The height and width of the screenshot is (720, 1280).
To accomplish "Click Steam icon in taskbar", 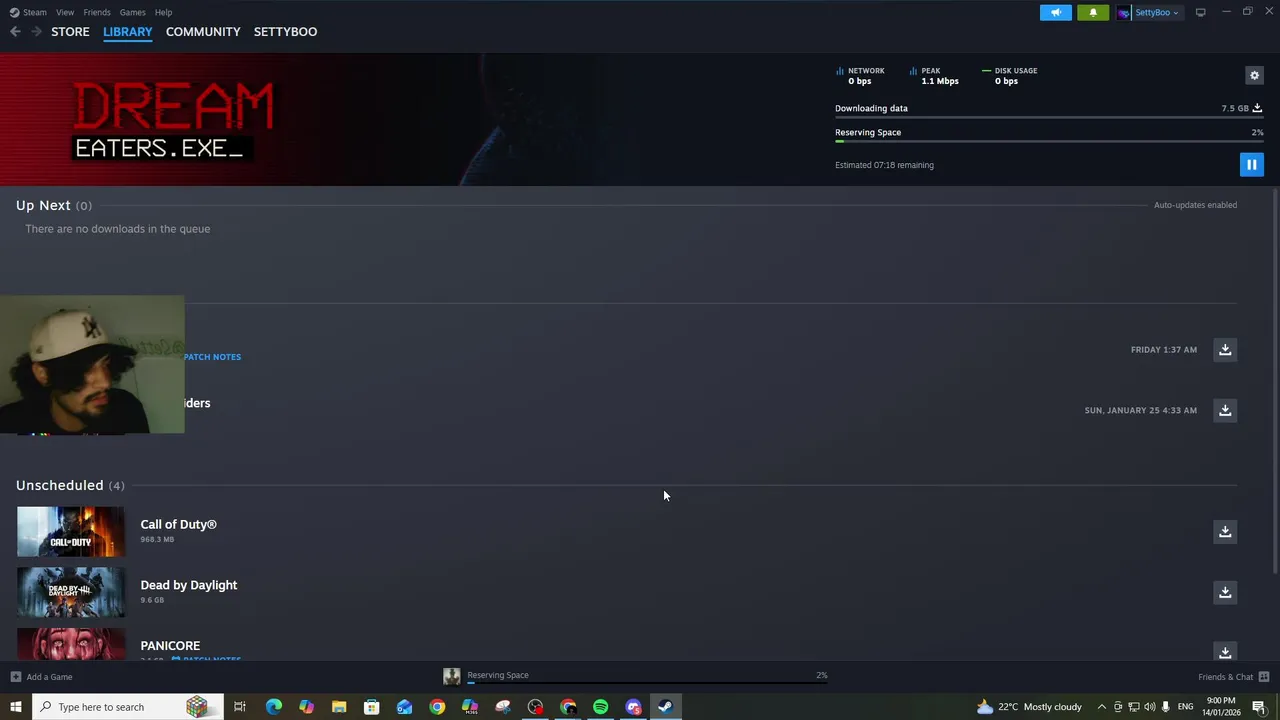I will pos(665,707).
